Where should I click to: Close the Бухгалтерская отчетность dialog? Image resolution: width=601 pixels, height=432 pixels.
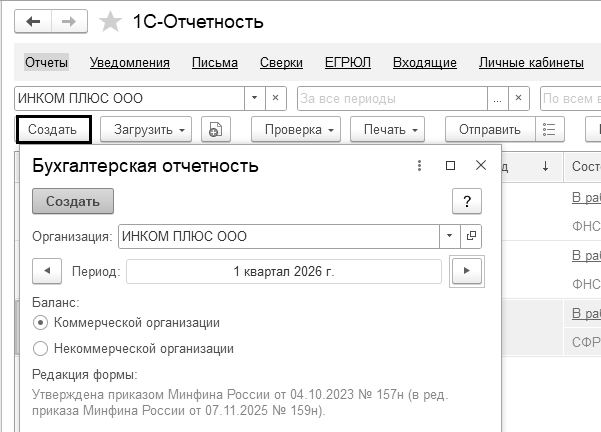tap(481, 166)
